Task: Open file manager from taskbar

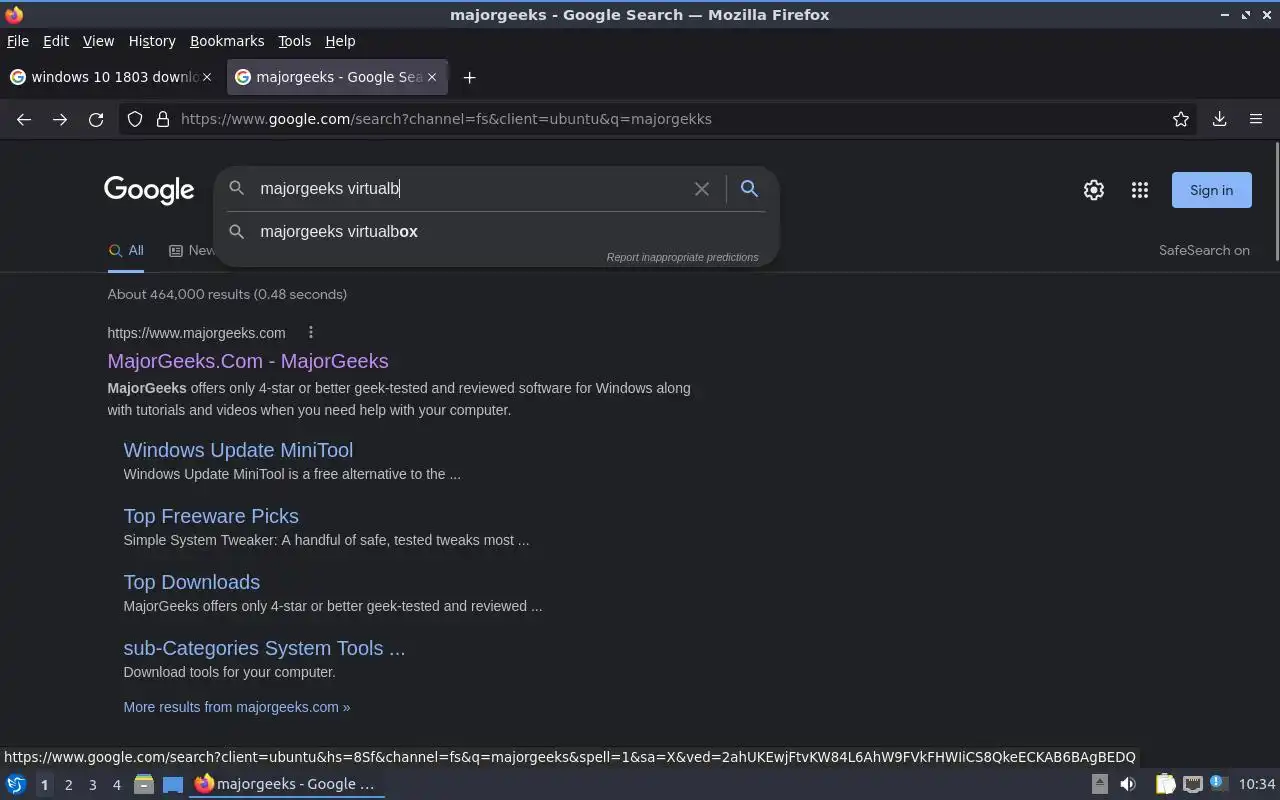Action: pos(144,784)
